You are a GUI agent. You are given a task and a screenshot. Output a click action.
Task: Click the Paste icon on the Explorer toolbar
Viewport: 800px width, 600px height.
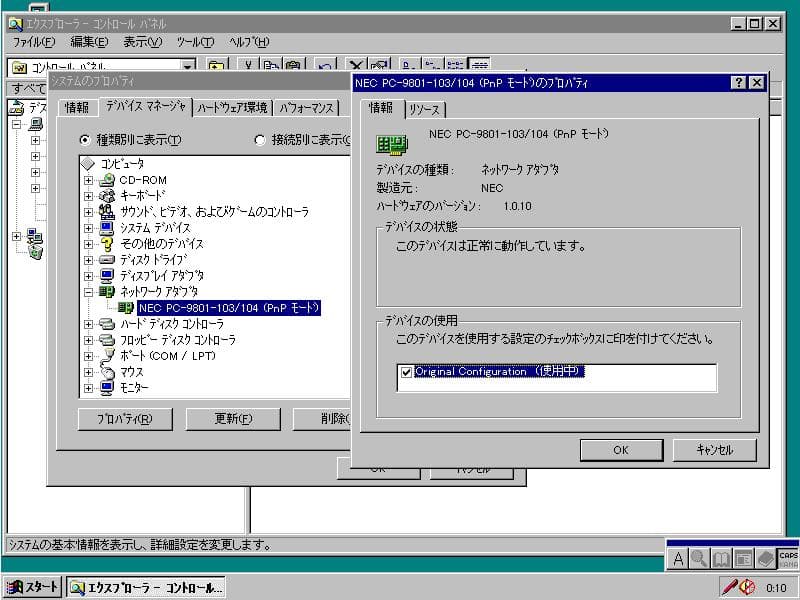(294, 65)
